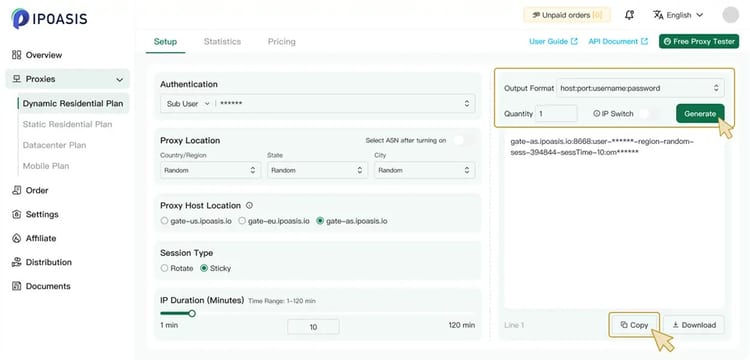Select Static Residential Plan
The height and width of the screenshot is (360, 750).
click(67, 124)
